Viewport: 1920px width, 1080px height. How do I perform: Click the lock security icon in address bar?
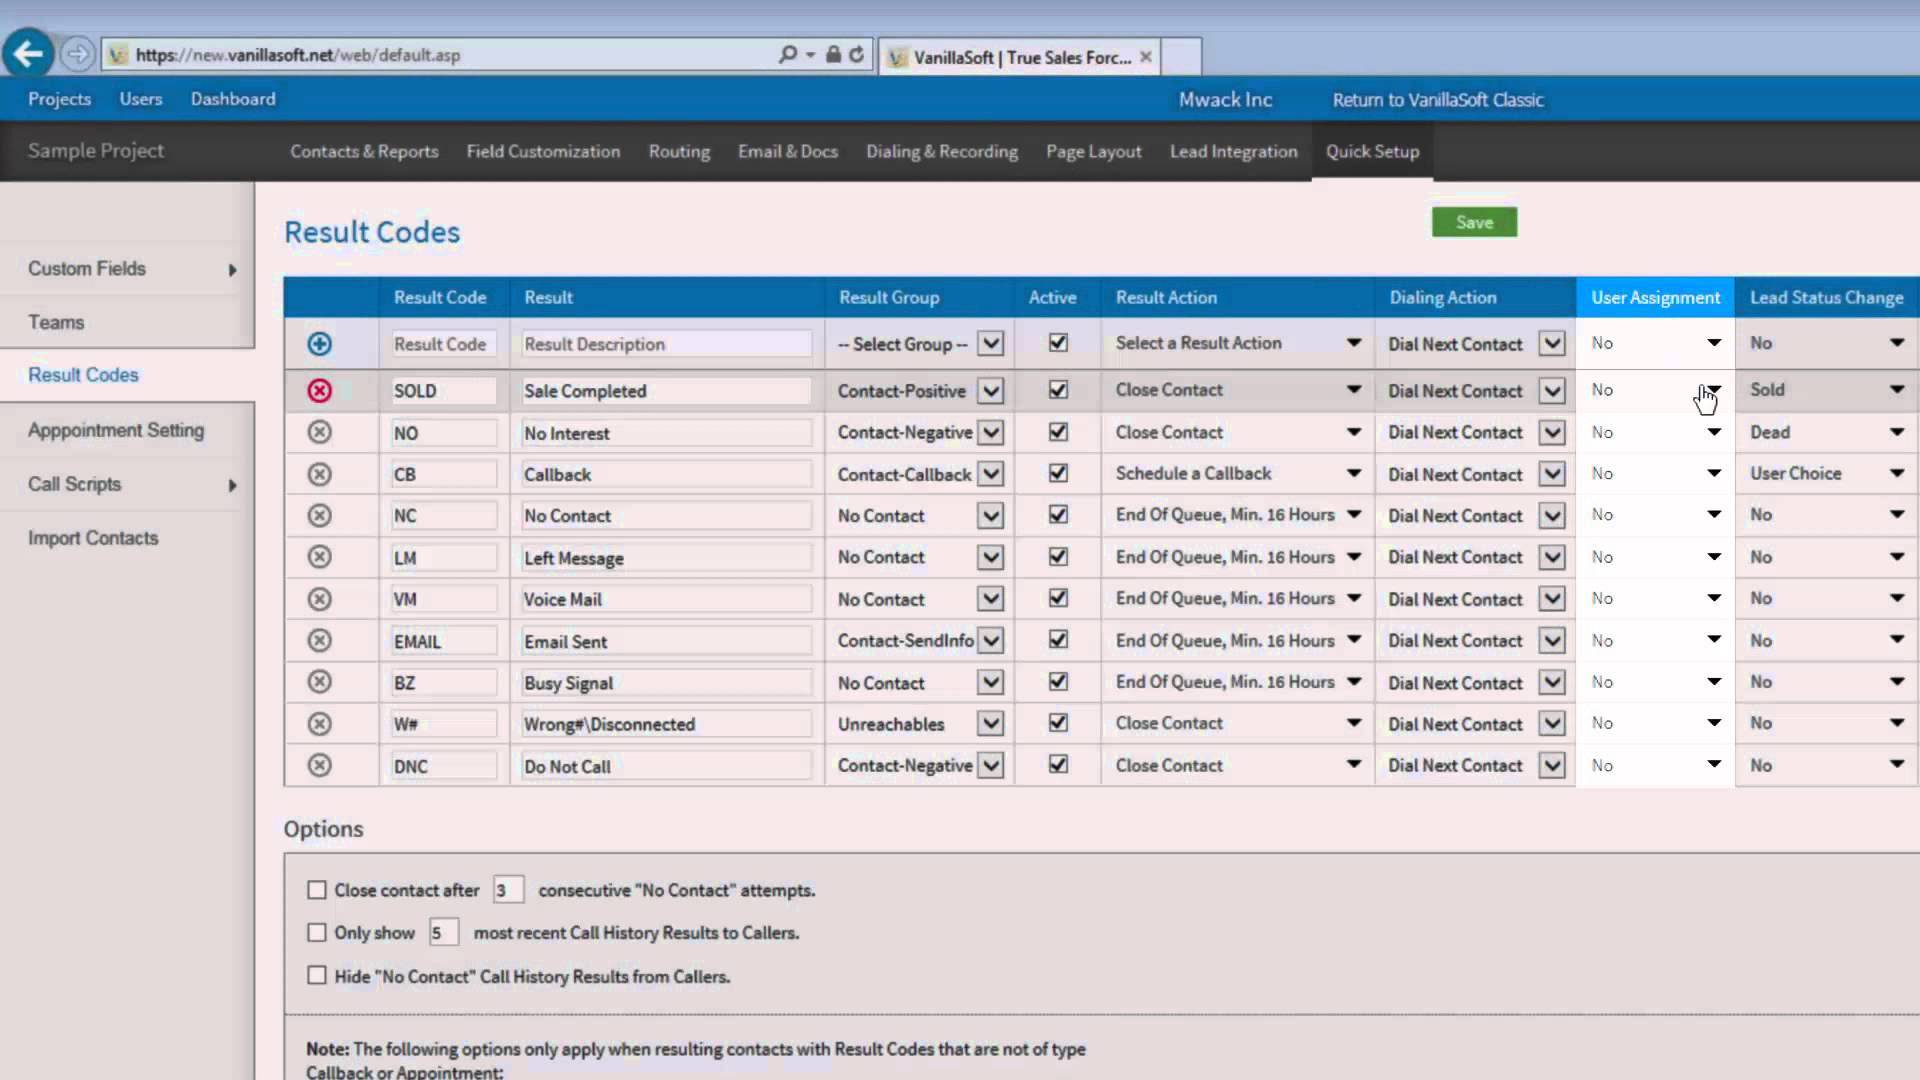833,54
